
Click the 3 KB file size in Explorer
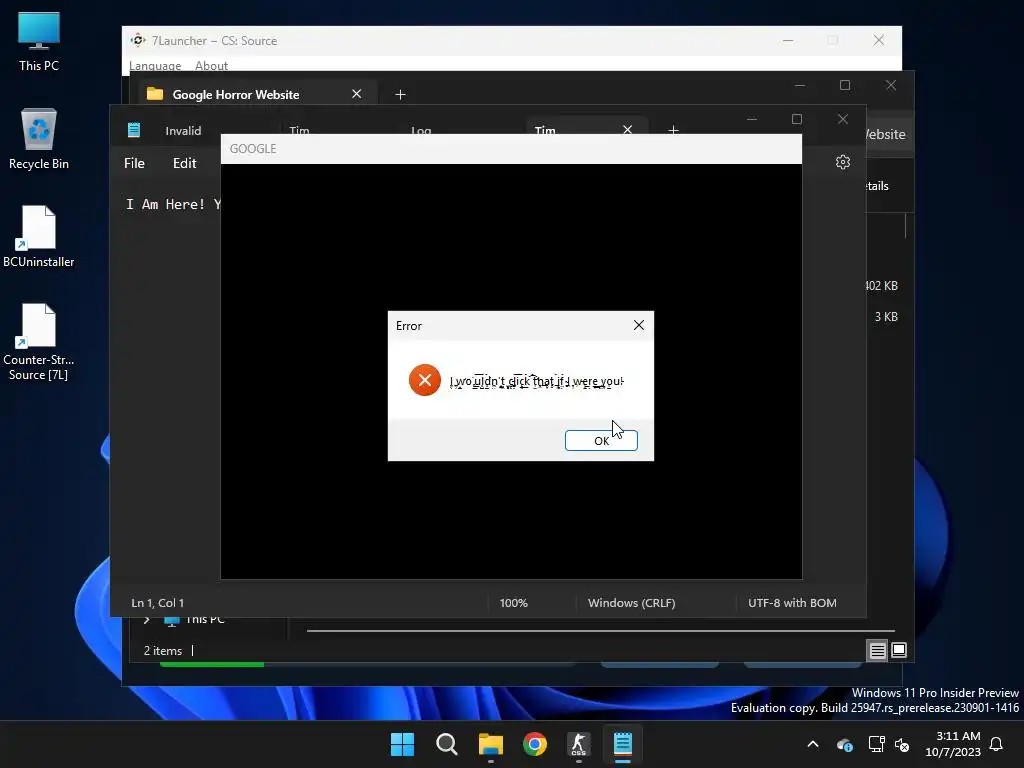coord(886,317)
